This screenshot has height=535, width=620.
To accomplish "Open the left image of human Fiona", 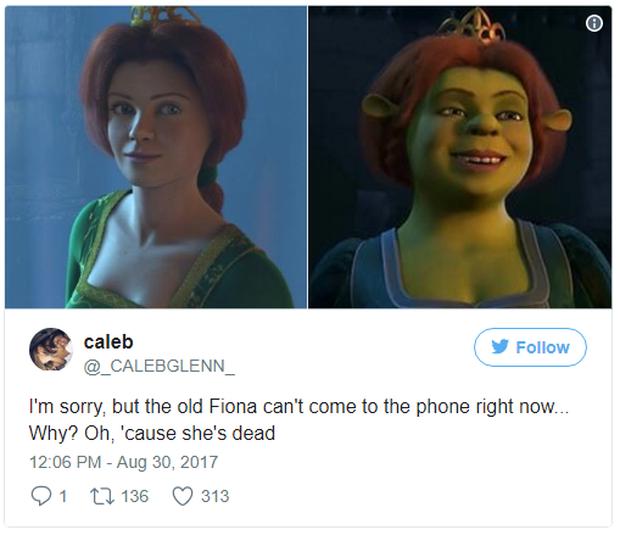I will (156, 157).
